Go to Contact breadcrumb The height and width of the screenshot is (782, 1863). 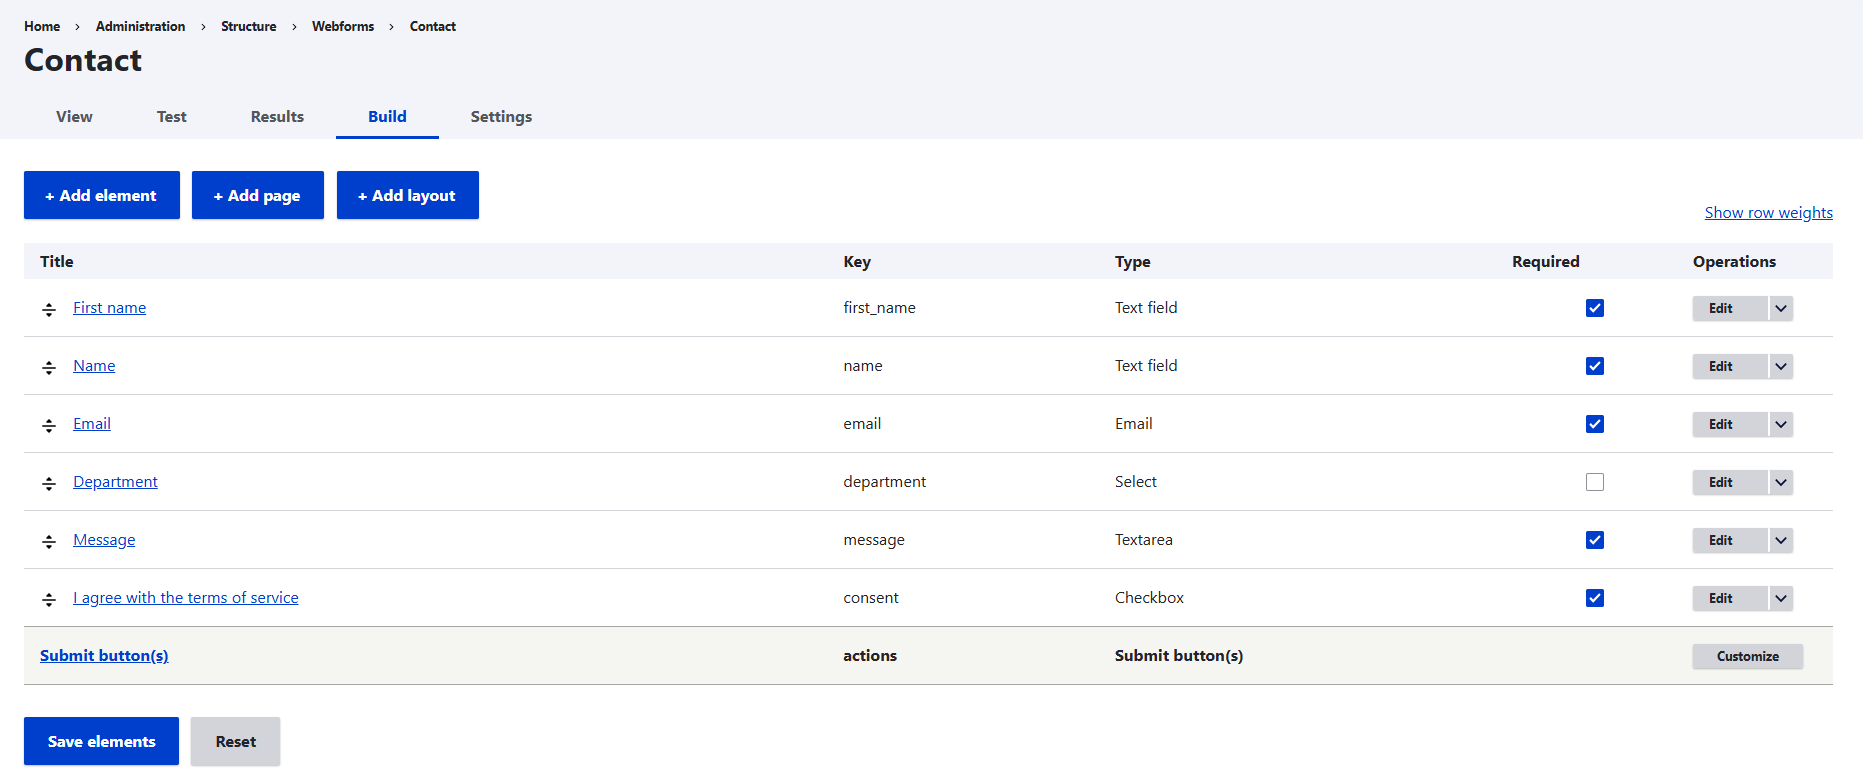(x=433, y=26)
